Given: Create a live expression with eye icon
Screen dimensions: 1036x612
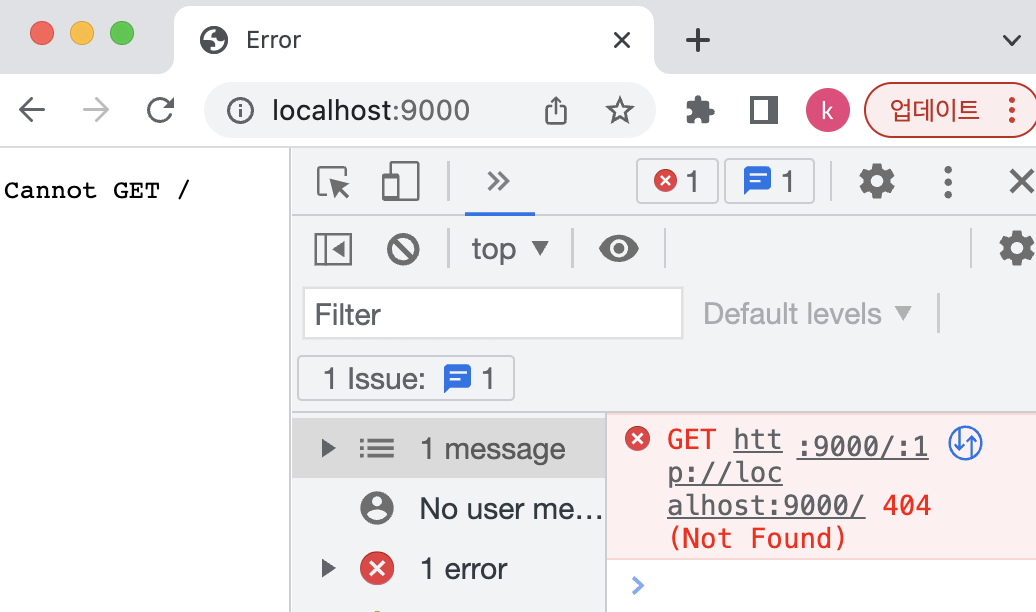Looking at the screenshot, I should click(619, 249).
